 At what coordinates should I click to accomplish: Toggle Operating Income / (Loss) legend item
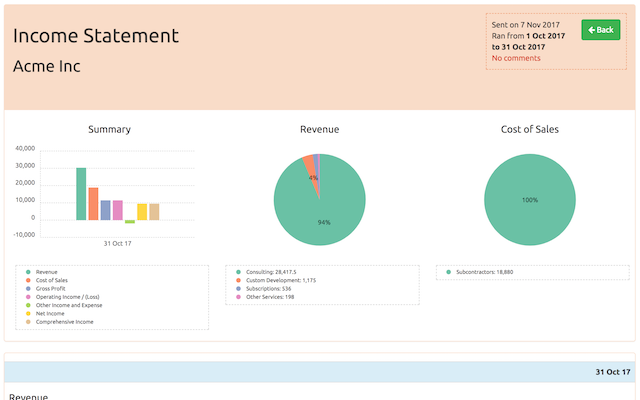click(62, 297)
